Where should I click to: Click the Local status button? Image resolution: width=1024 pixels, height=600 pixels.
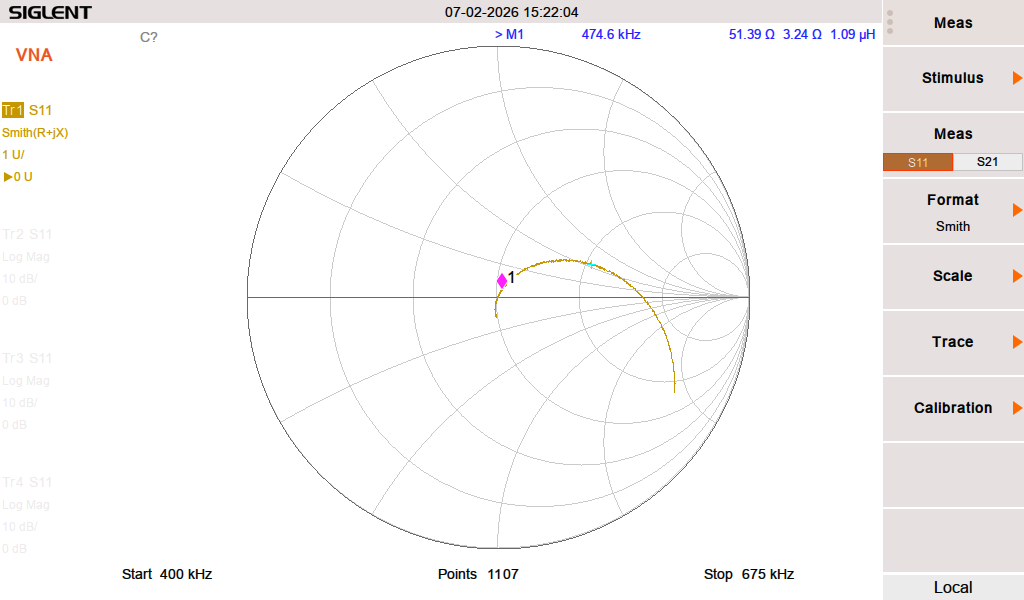[953, 587]
